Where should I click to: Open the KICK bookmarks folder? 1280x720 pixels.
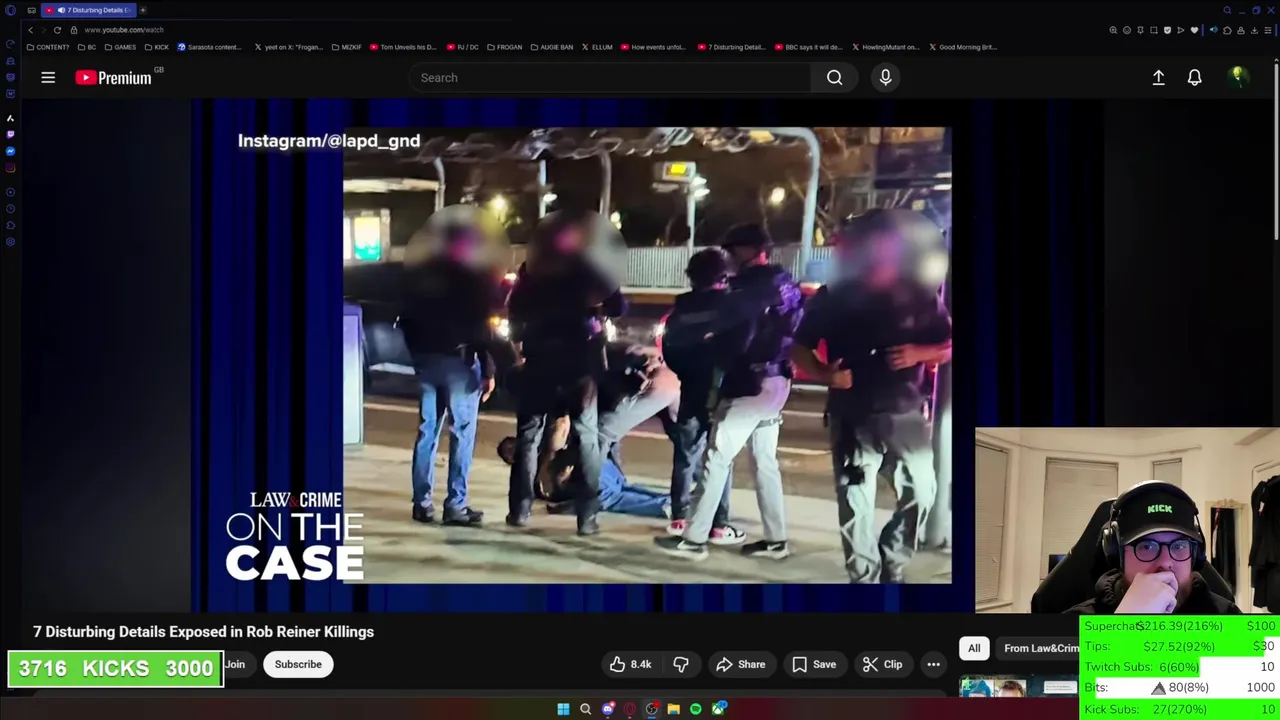pos(157,47)
